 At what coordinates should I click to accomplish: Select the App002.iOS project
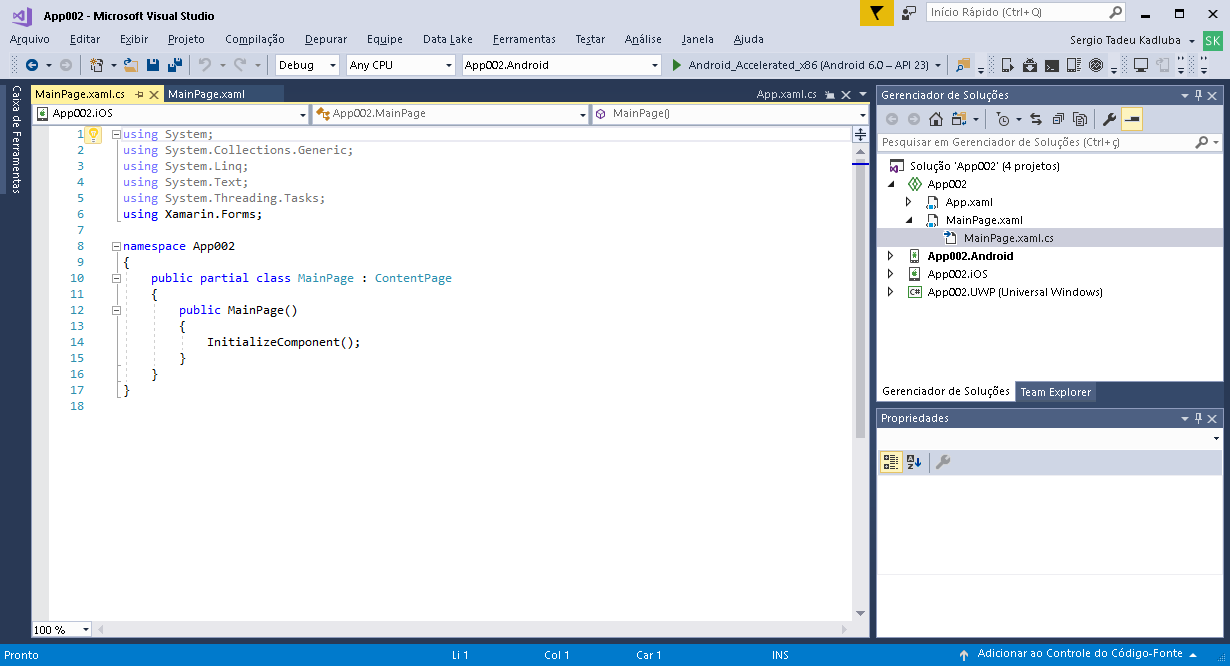click(957, 274)
